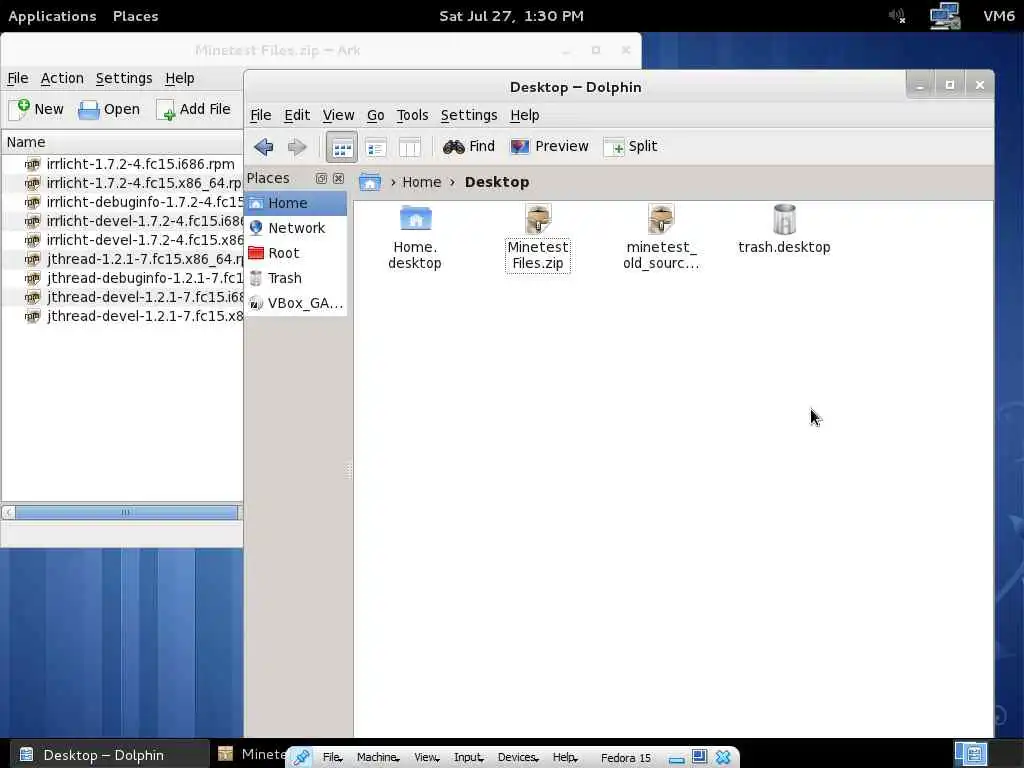Expand the arrow before Home breadcrumb
Screen dimensions: 1024x768
(393, 182)
